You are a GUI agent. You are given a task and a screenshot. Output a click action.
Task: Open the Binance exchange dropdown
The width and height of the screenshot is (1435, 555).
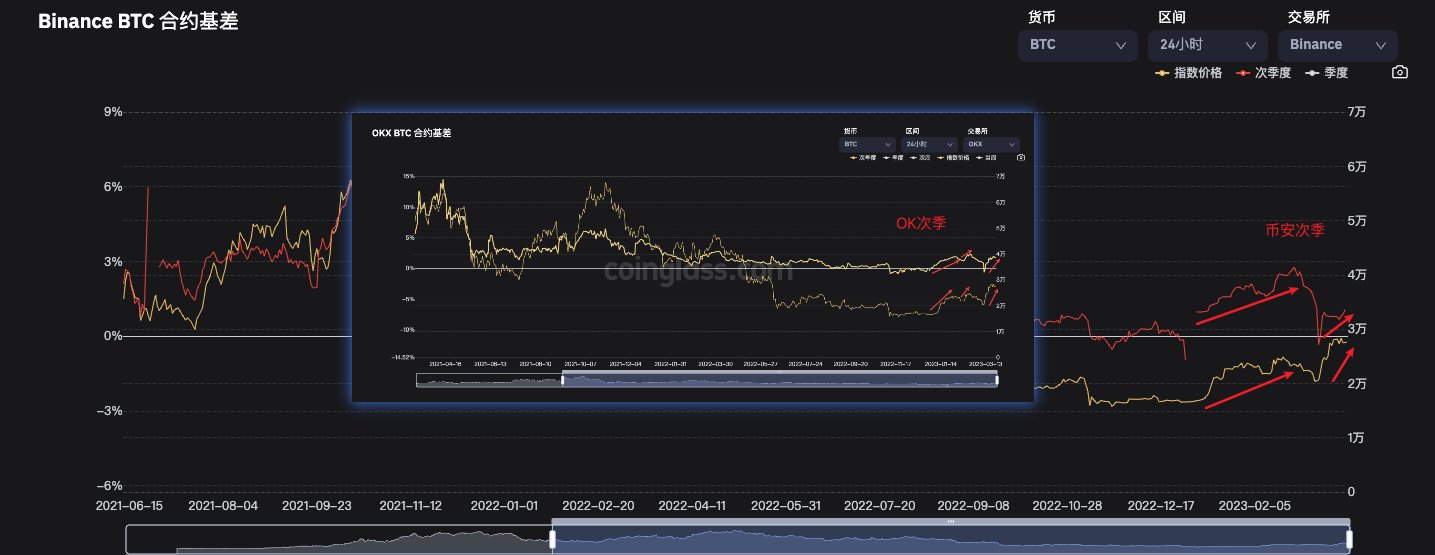1338,45
